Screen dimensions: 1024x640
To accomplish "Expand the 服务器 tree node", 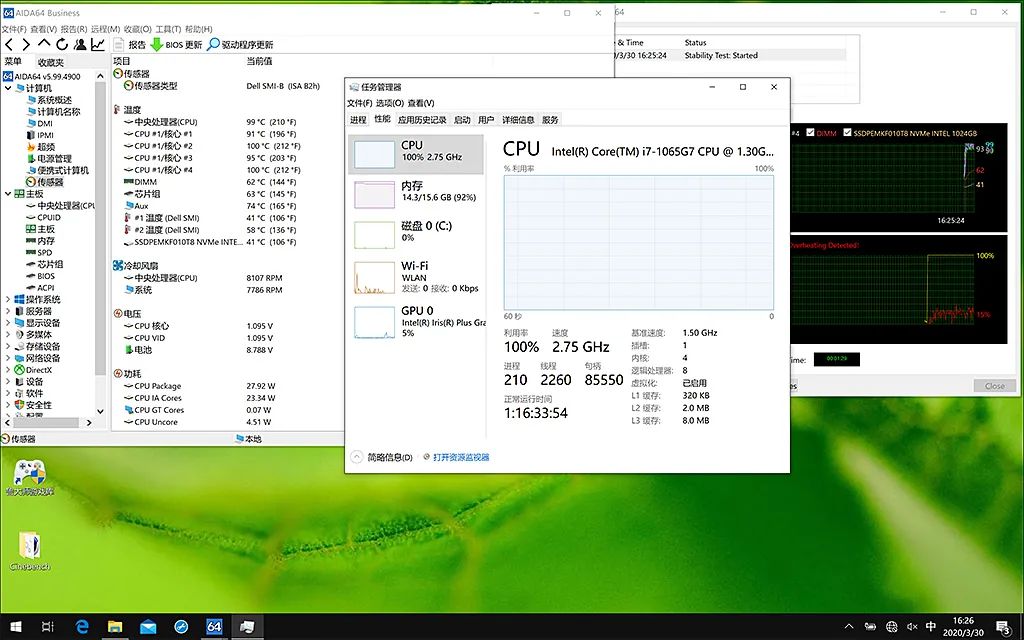I will 8,312.
